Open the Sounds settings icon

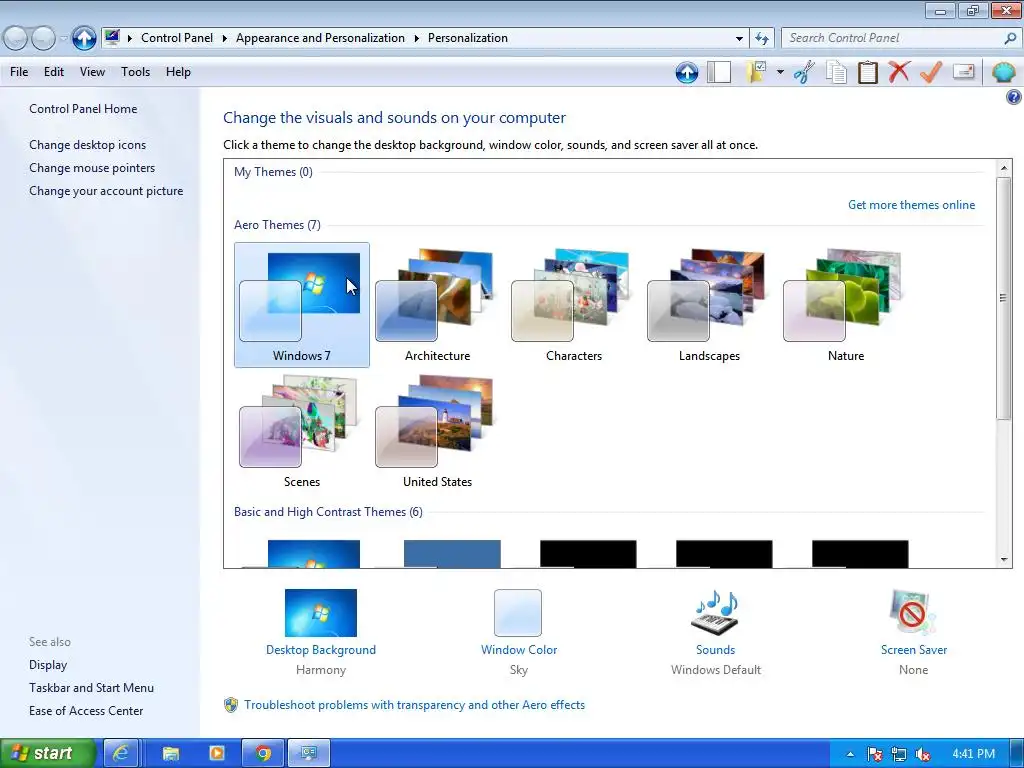(x=715, y=613)
